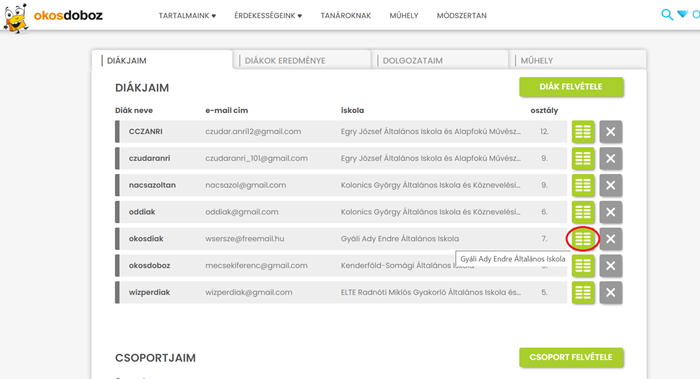The height and width of the screenshot is (379, 700).
Task: Open the results grid for oddiak
Action: click(x=583, y=212)
